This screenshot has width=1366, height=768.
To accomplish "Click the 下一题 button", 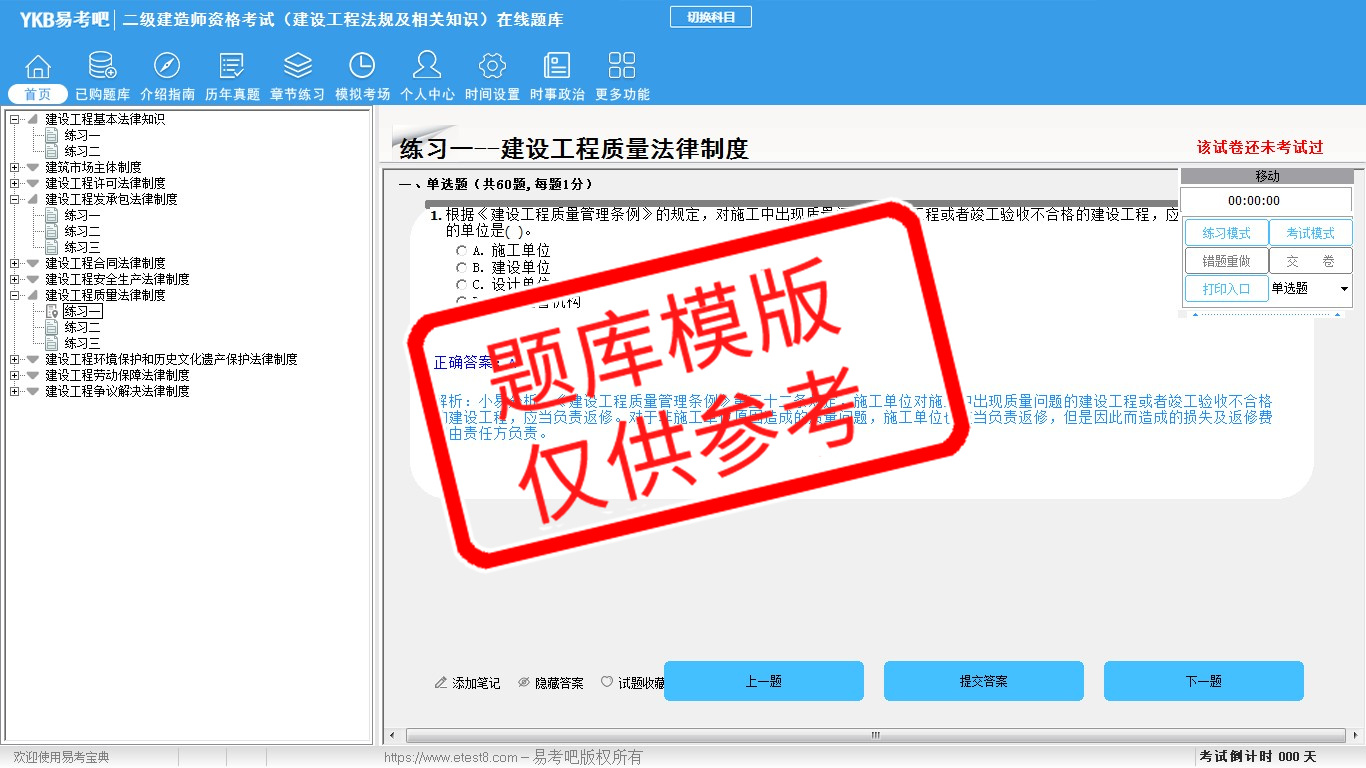I will pyautogui.click(x=1203, y=681).
